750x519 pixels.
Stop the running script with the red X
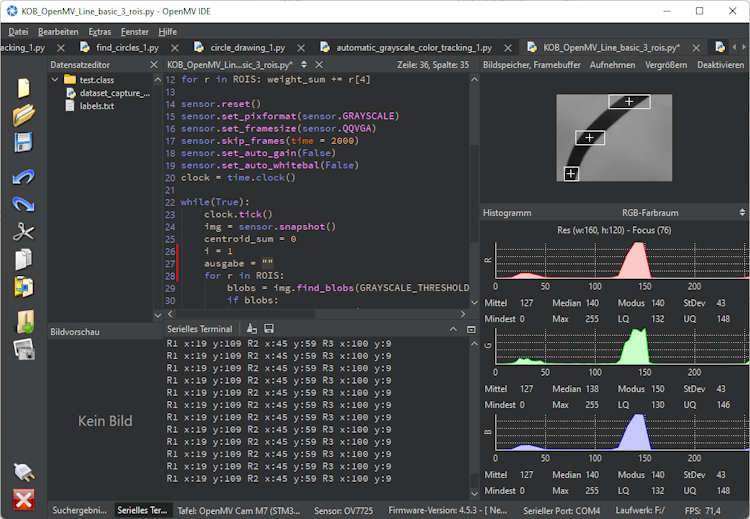pos(23,498)
